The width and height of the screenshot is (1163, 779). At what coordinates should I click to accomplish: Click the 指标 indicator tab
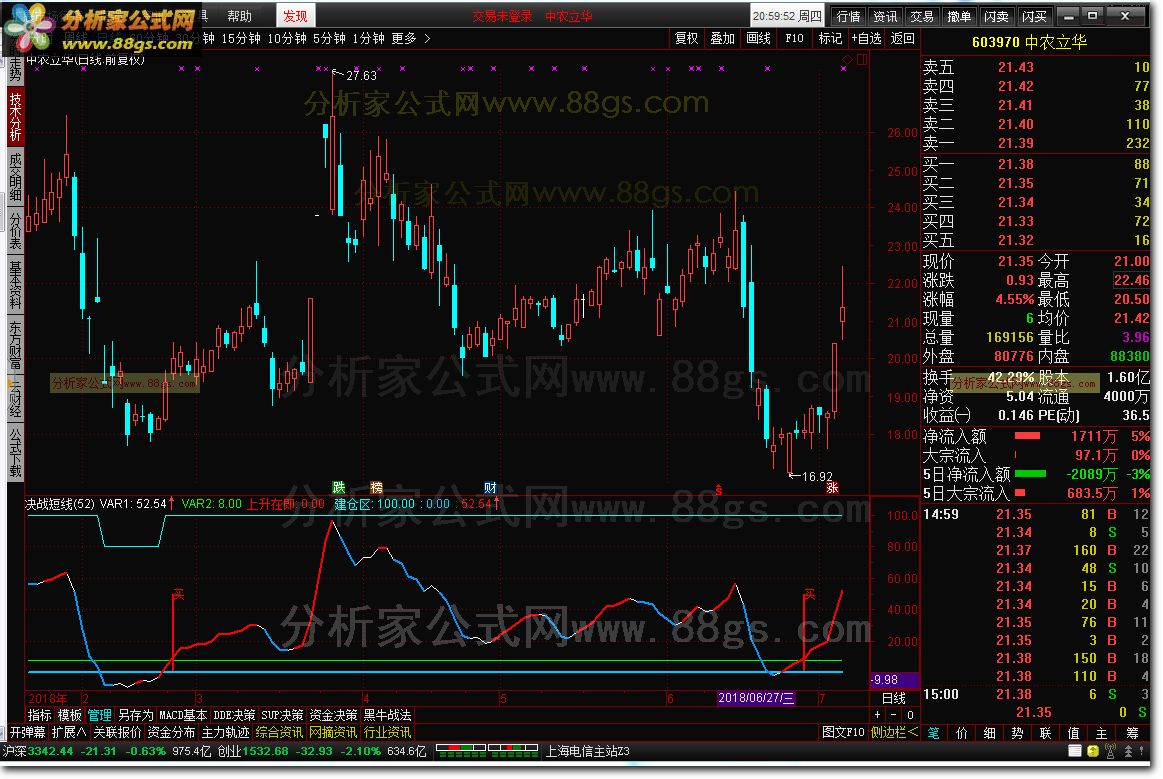tap(39, 715)
